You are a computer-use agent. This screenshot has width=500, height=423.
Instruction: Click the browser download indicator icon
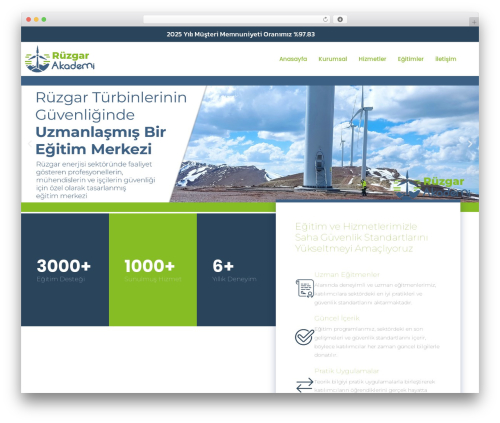click(x=340, y=20)
